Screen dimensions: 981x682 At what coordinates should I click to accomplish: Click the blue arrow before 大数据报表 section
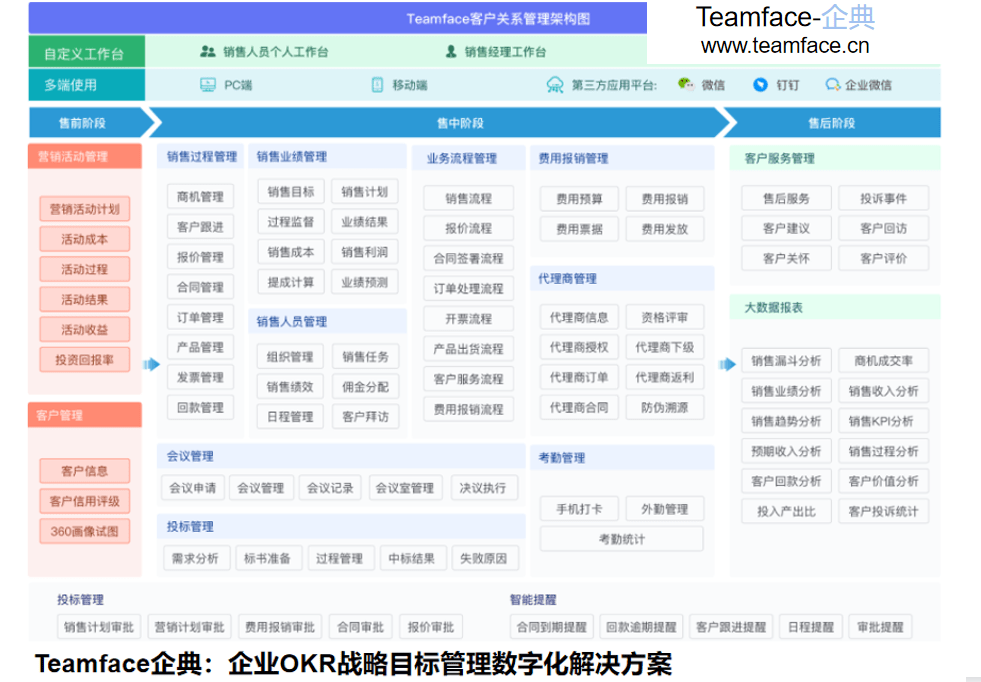click(727, 364)
